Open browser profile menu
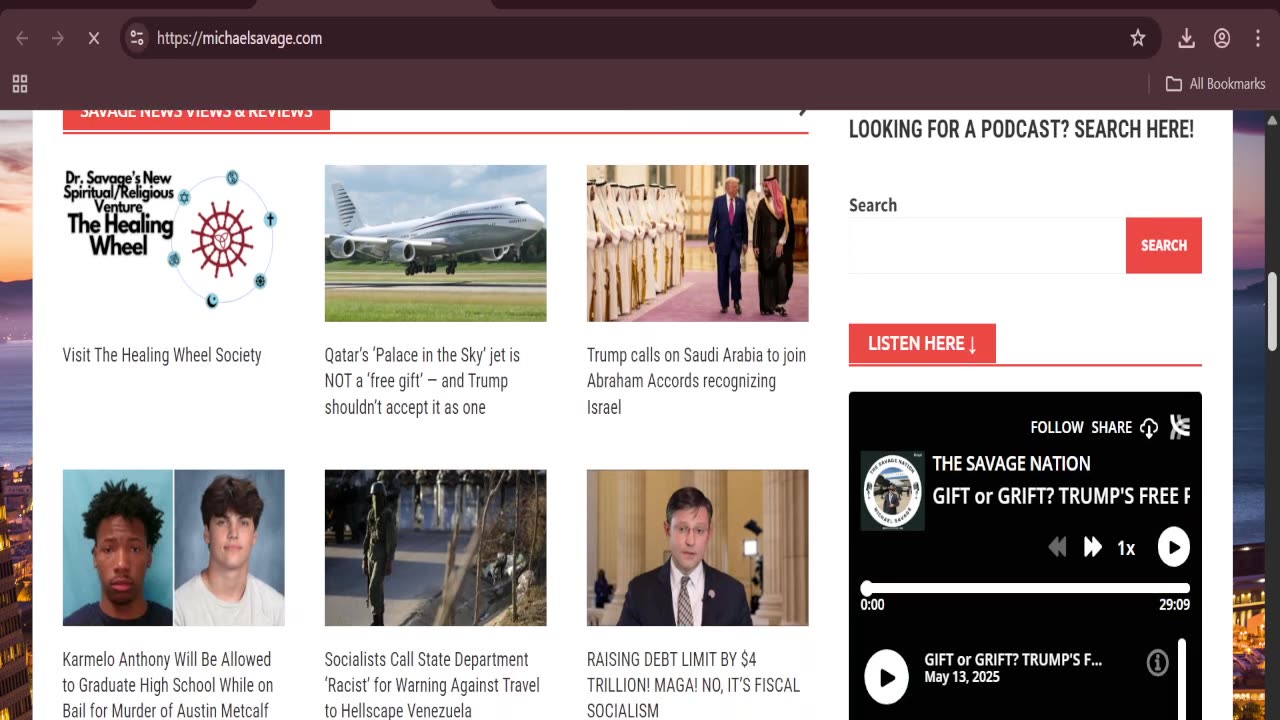The image size is (1280, 720). tap(1222, 38)
